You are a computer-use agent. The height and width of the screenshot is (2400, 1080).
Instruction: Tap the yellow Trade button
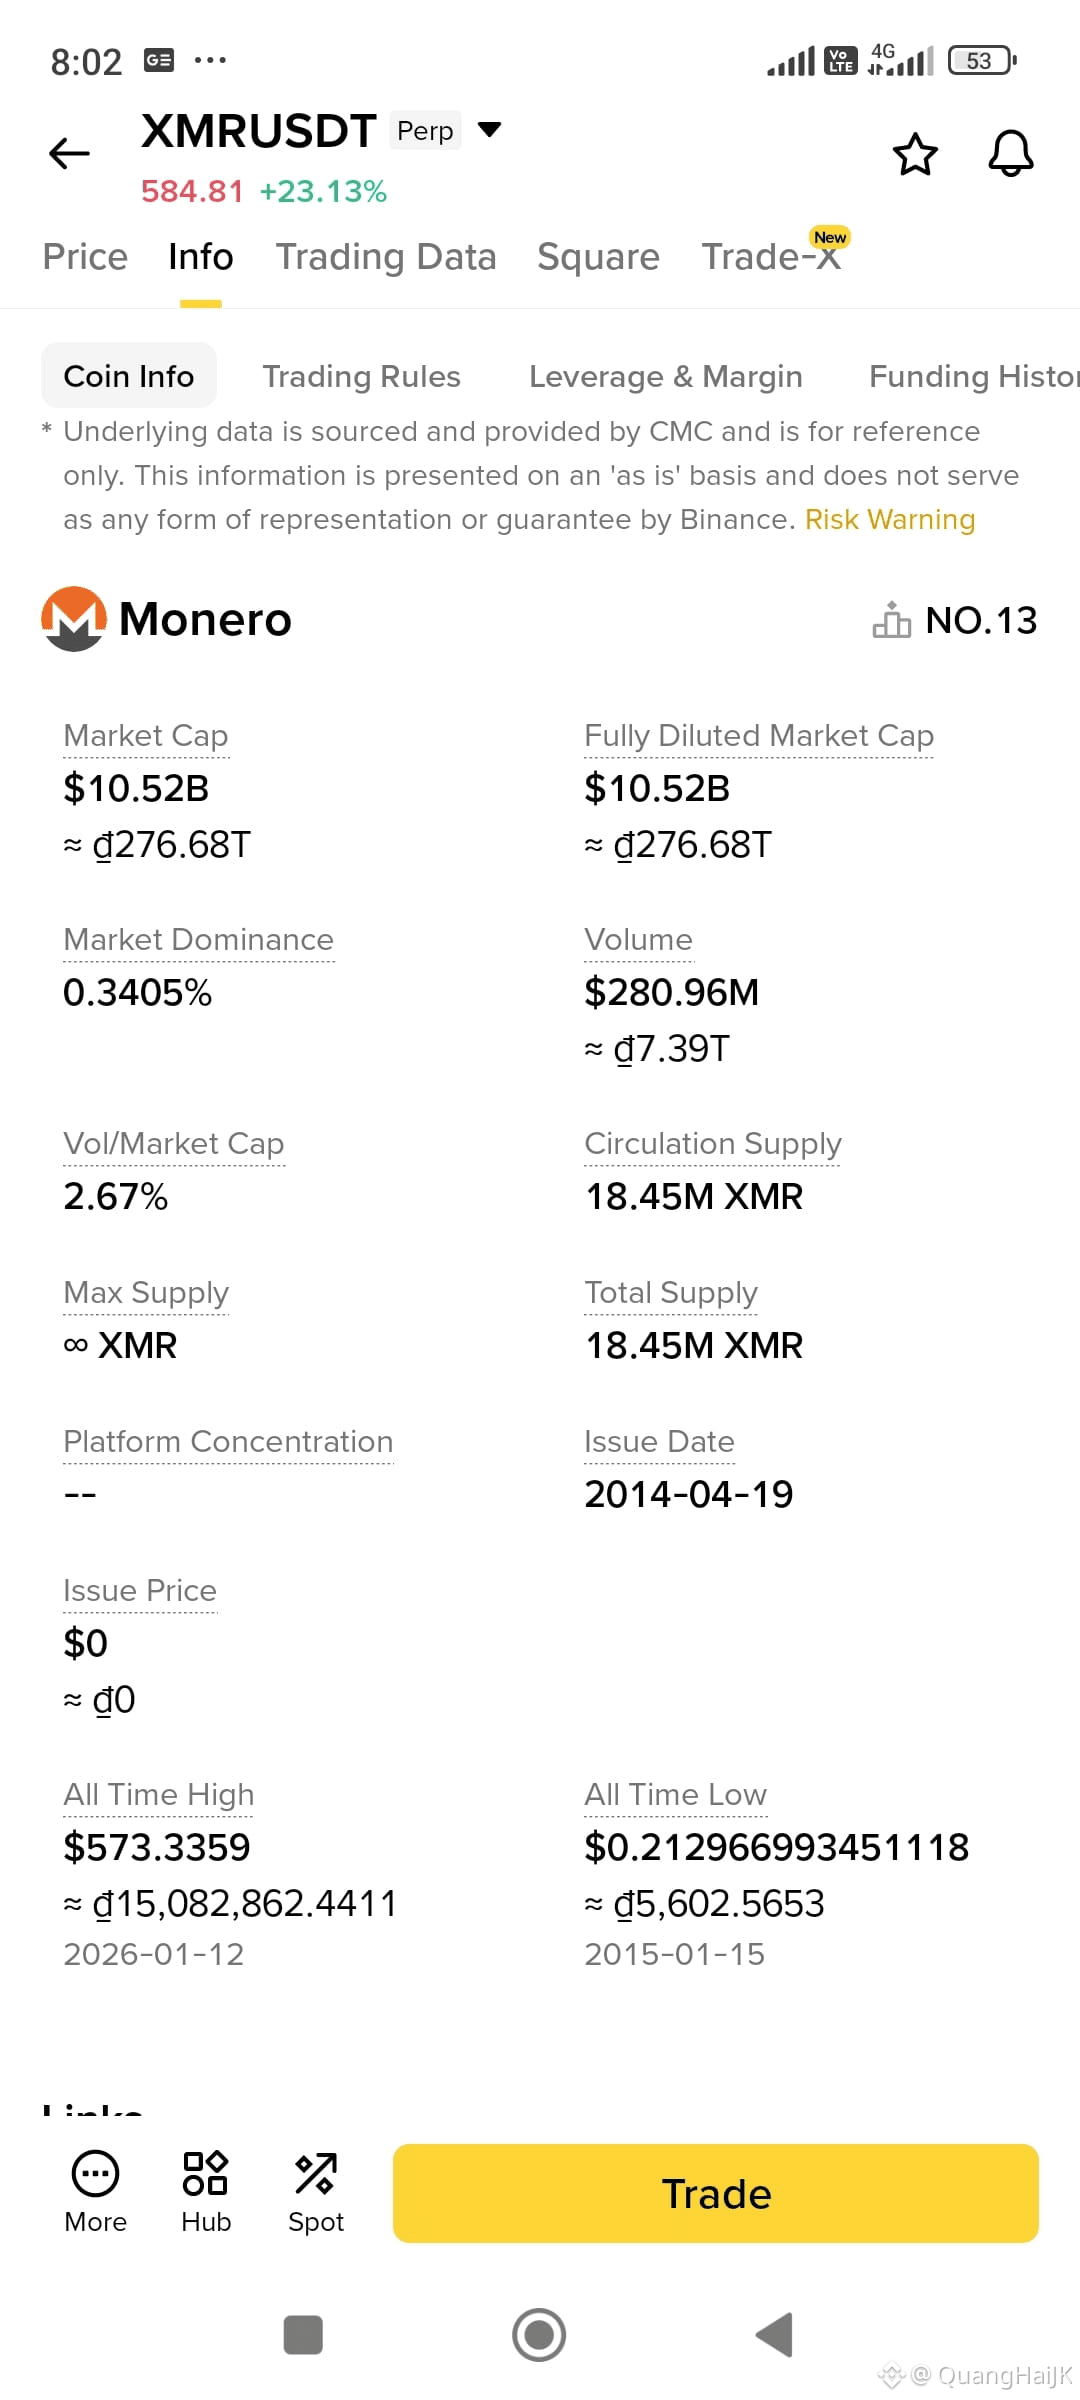tap(716, 2193)
